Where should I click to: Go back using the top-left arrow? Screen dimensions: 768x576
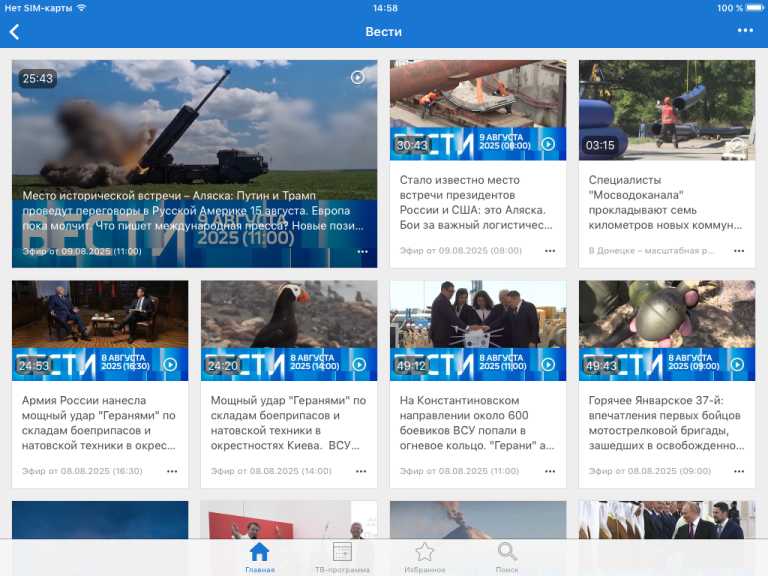pyautogui.click(x=14, y=32)
